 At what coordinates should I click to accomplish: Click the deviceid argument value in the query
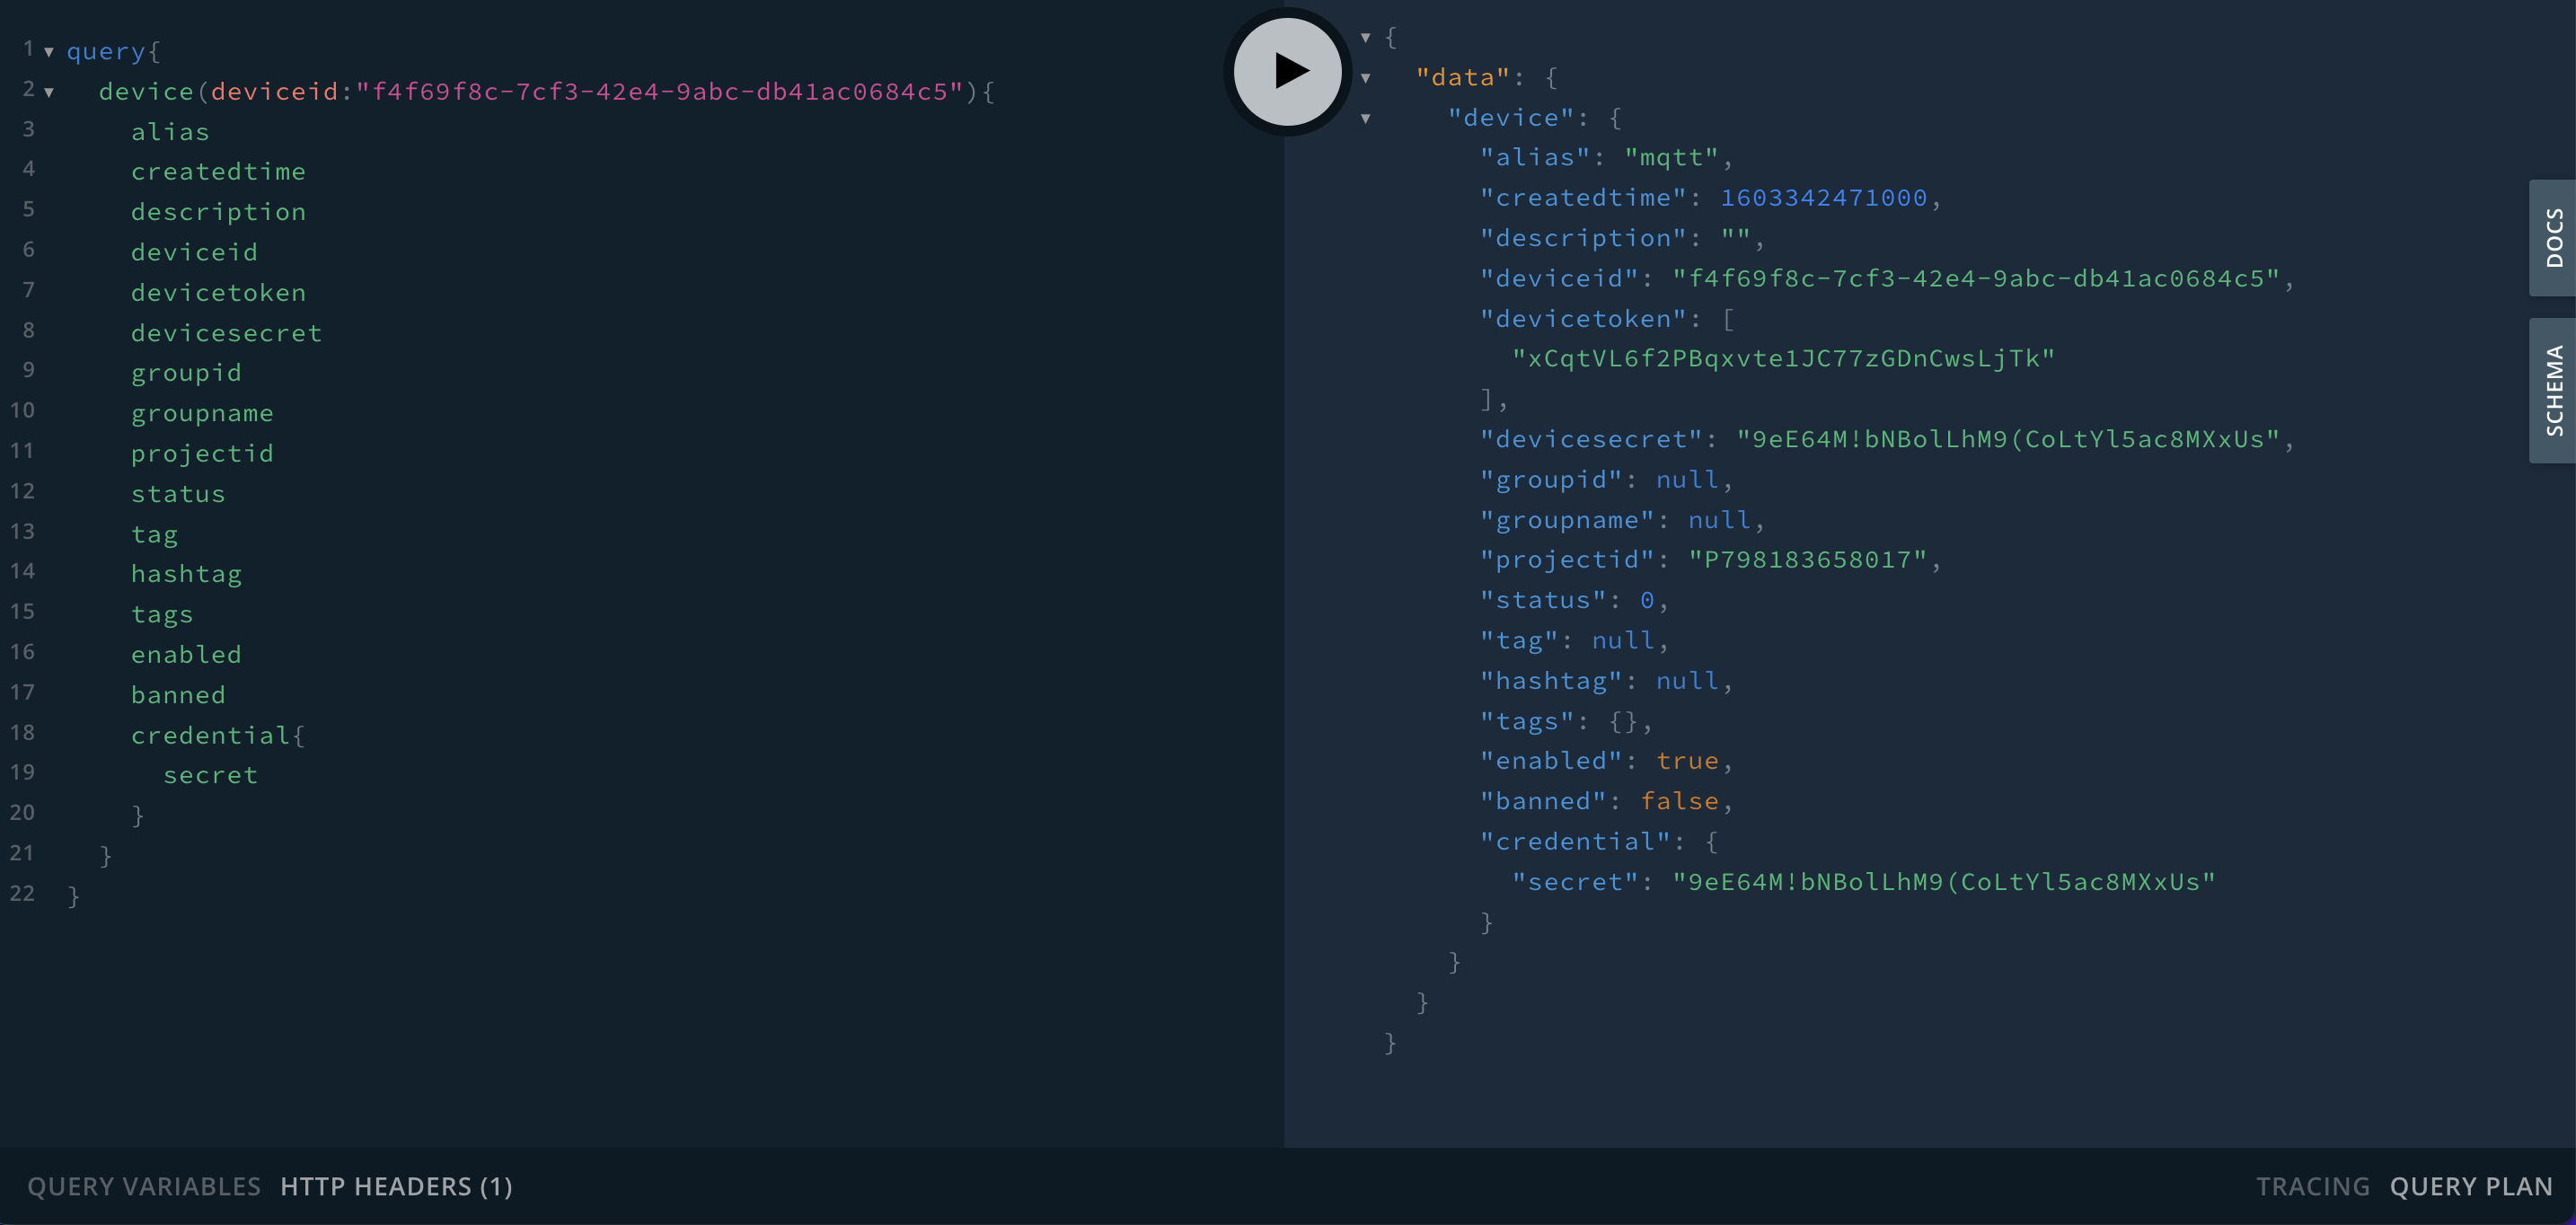click(659, 92)
